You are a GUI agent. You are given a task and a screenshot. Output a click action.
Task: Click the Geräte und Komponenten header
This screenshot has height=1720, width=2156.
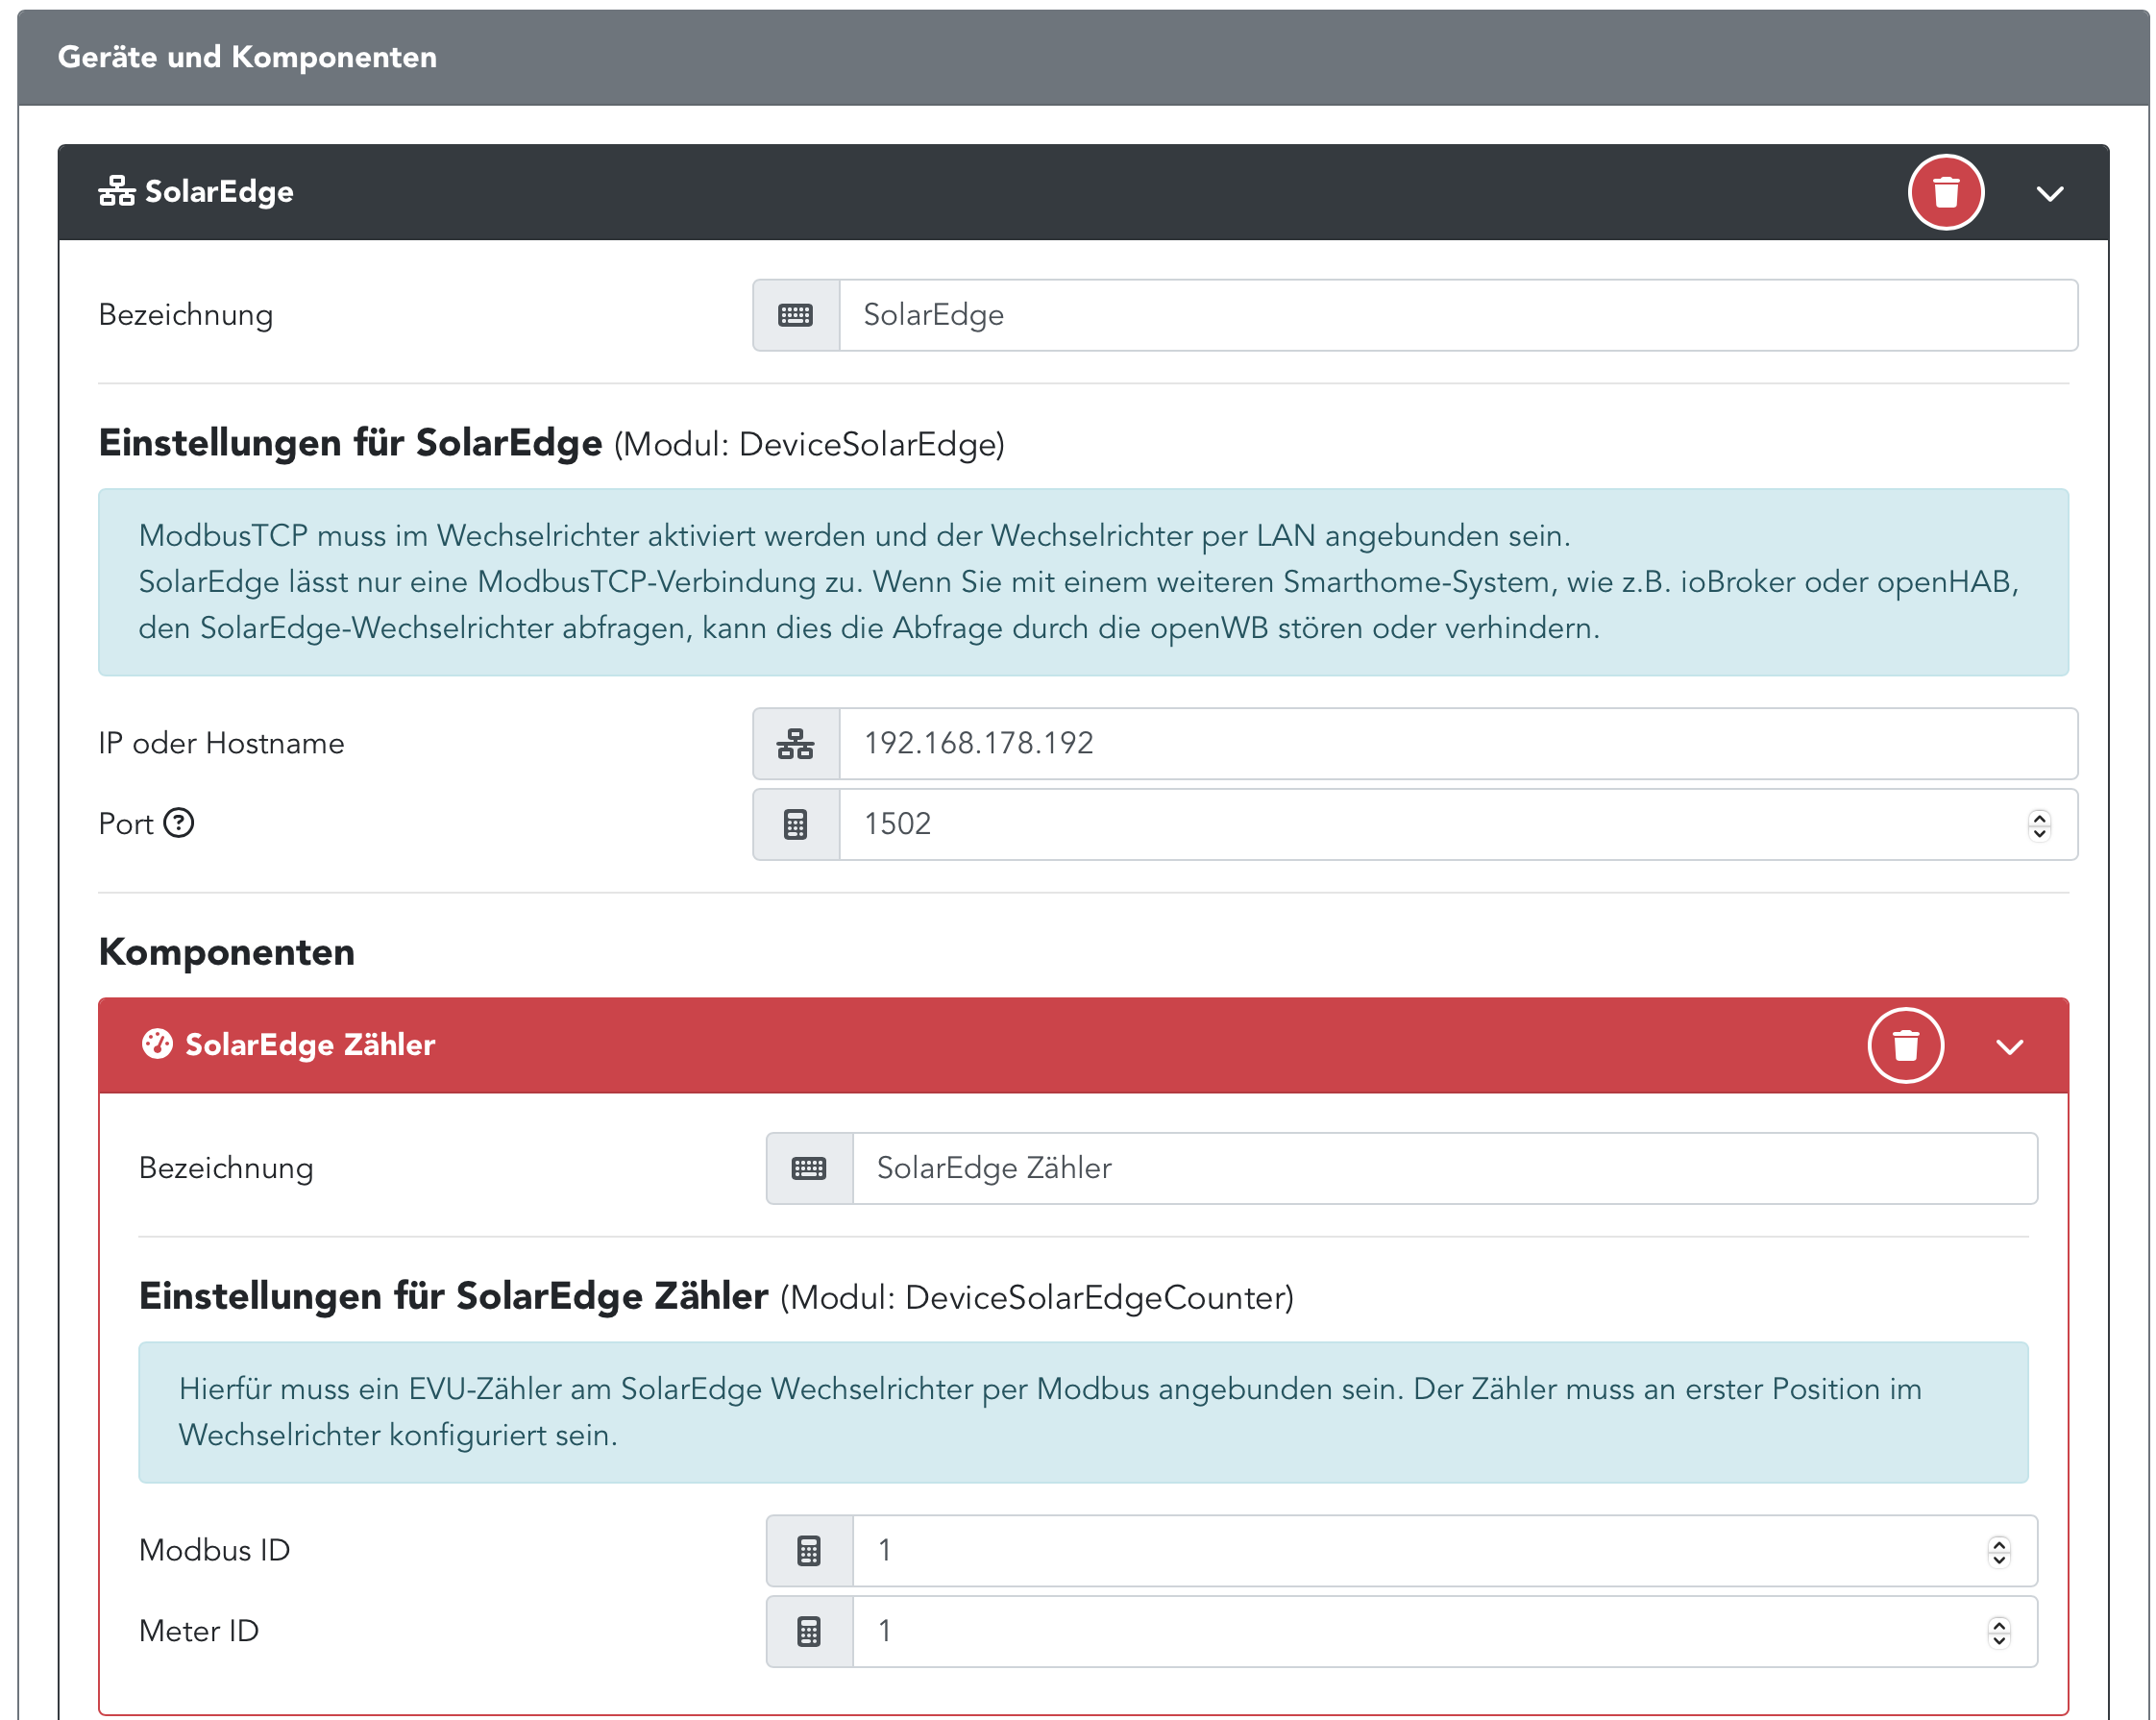coord(247,57)
